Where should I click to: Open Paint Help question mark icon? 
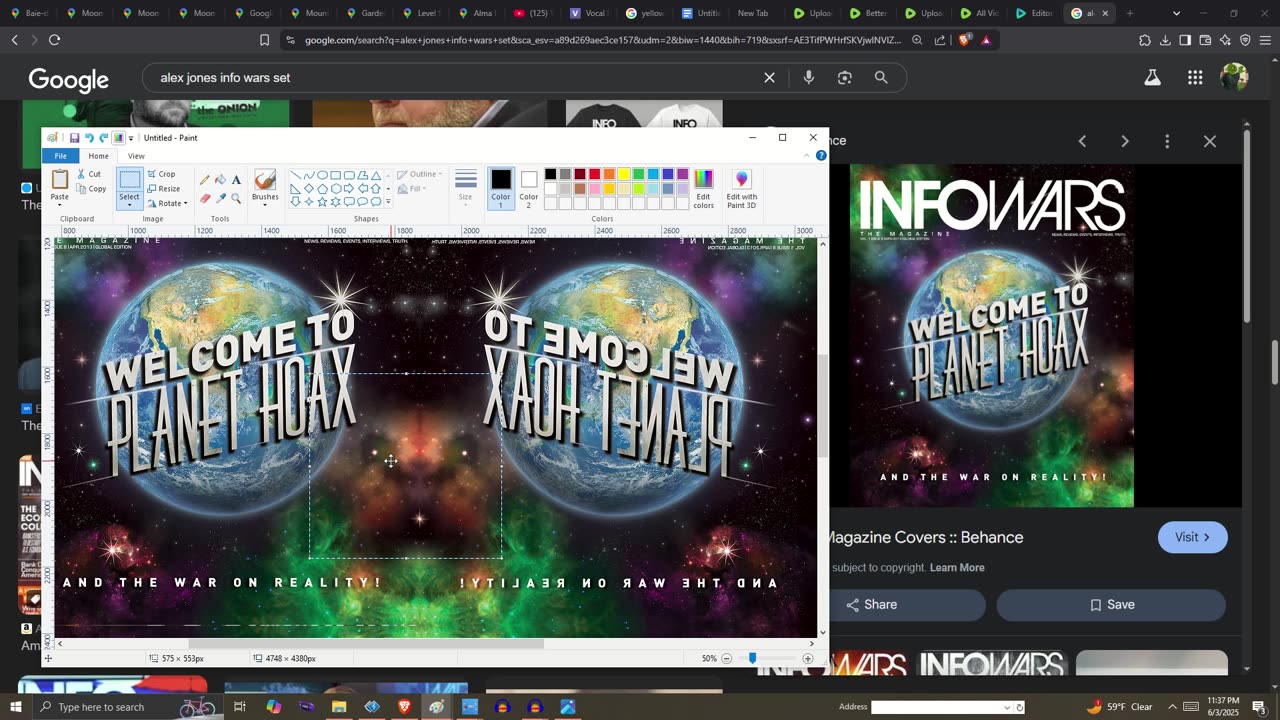(x=821, y=156)
